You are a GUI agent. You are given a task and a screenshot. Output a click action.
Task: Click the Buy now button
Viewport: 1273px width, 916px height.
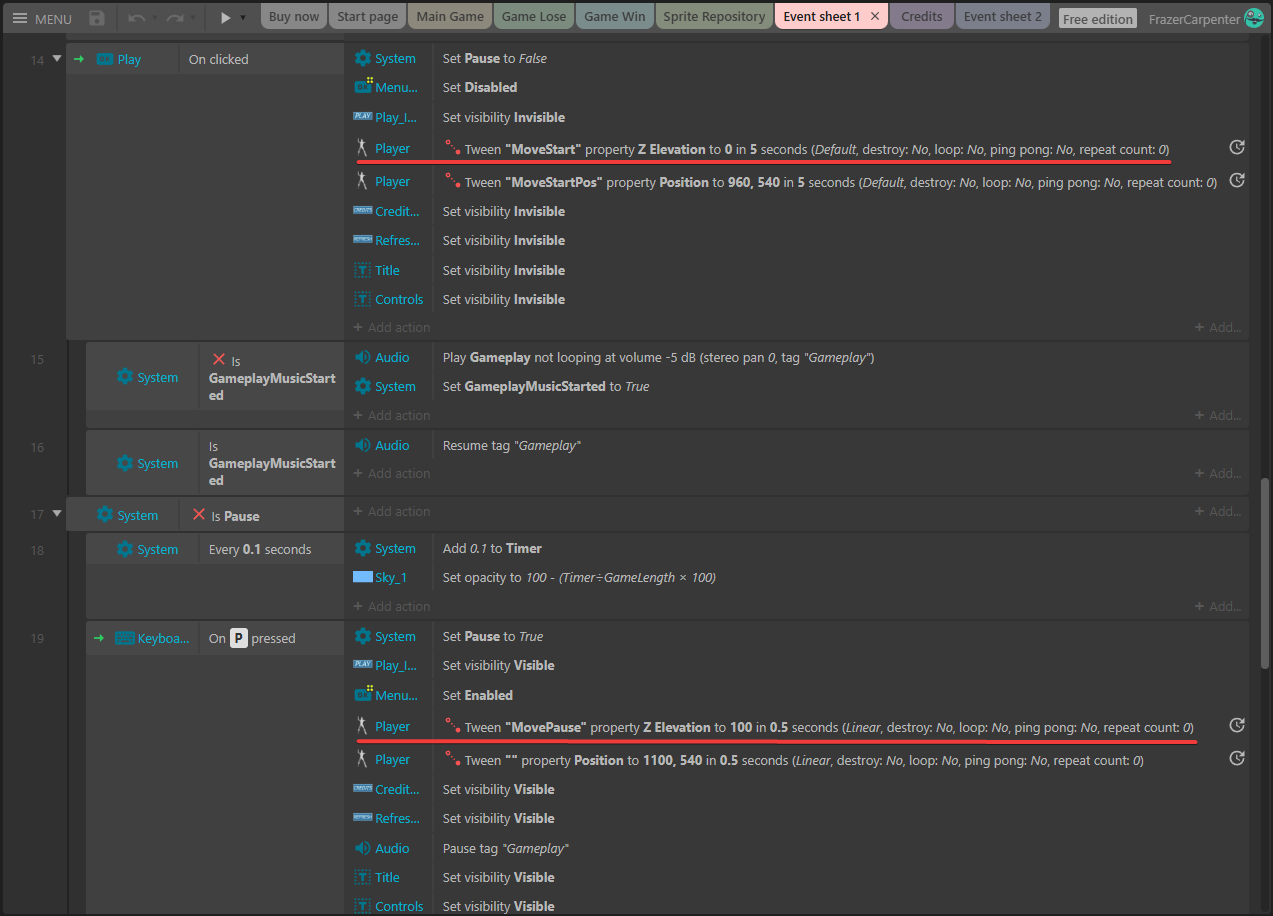pos(294,16)
